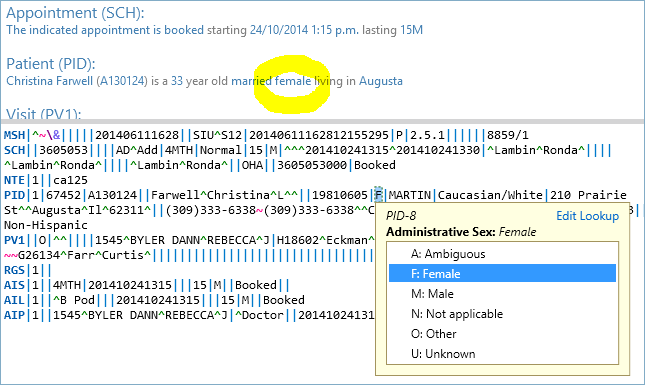The height and width of the screenshot is (385, 645).
Task: Click the 'booked' status link
Action: tap(183, 30)
